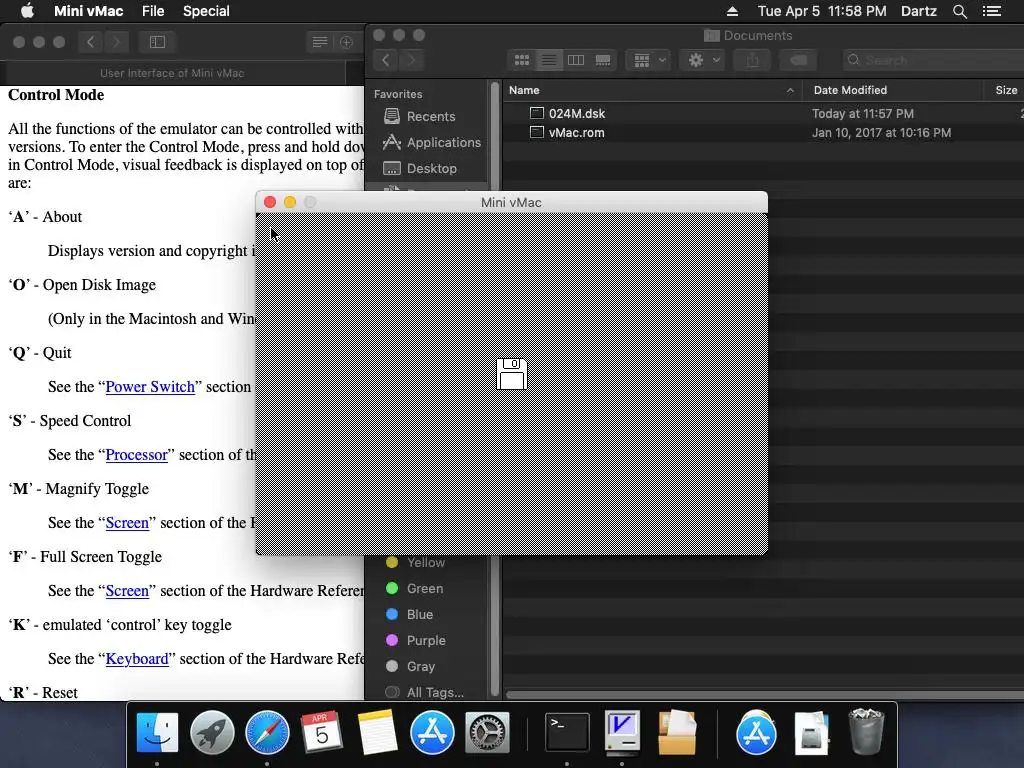Go forward in the browser window
The image size is (1024, 768).
116,42
